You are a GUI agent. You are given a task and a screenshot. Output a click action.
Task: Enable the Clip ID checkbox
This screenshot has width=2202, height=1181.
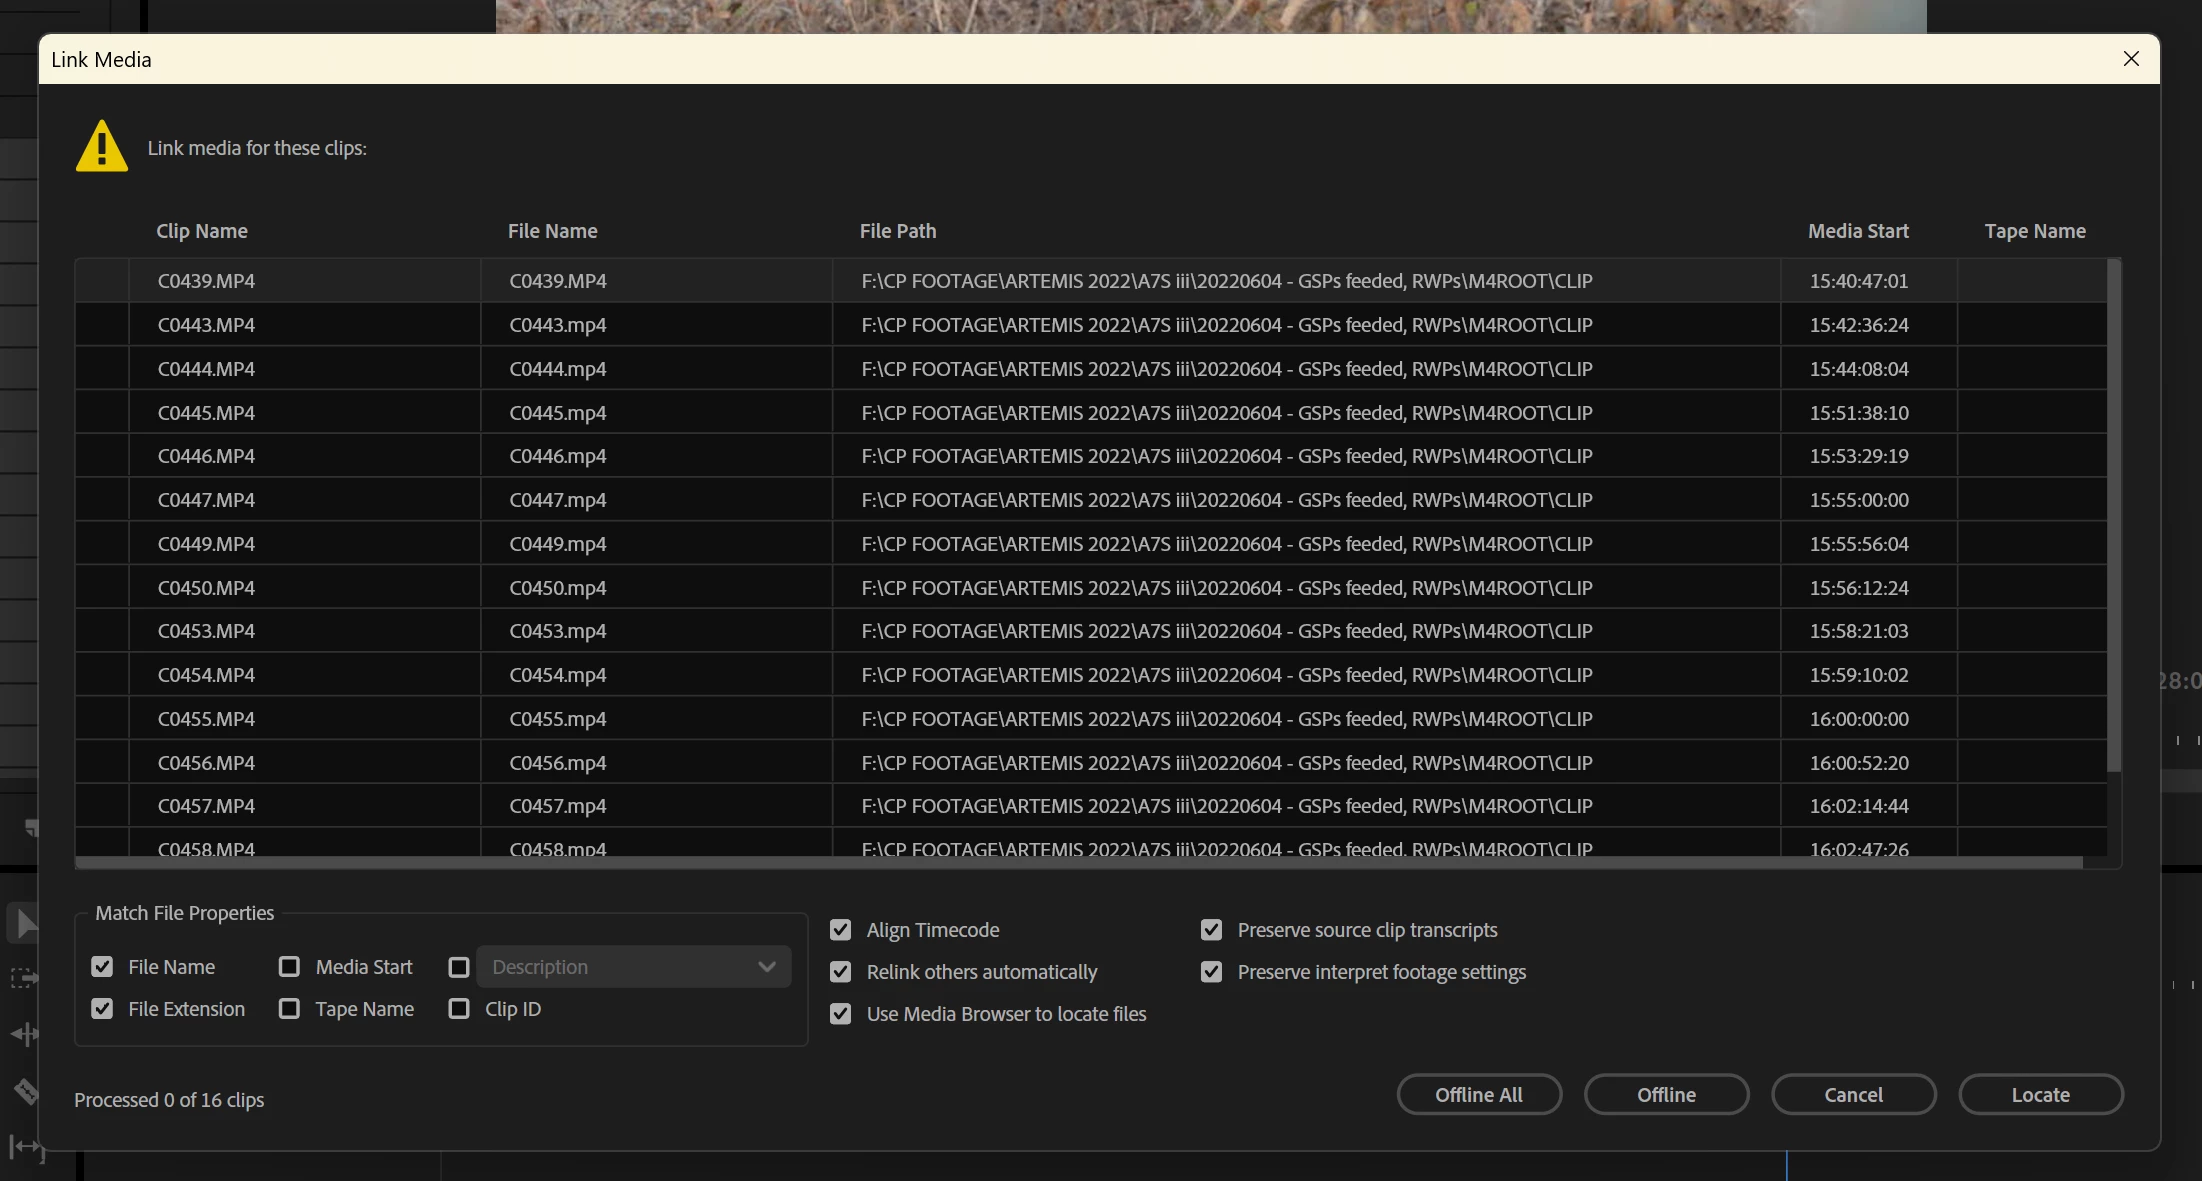tap(459, 1009)
